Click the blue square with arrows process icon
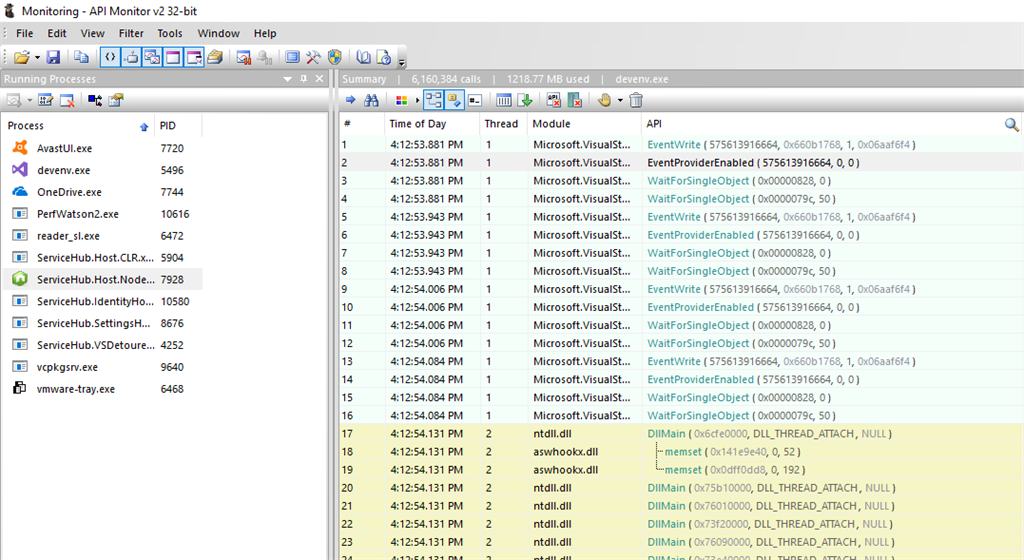This screenshot has height=560, width=1024. (x=95, y=101)
